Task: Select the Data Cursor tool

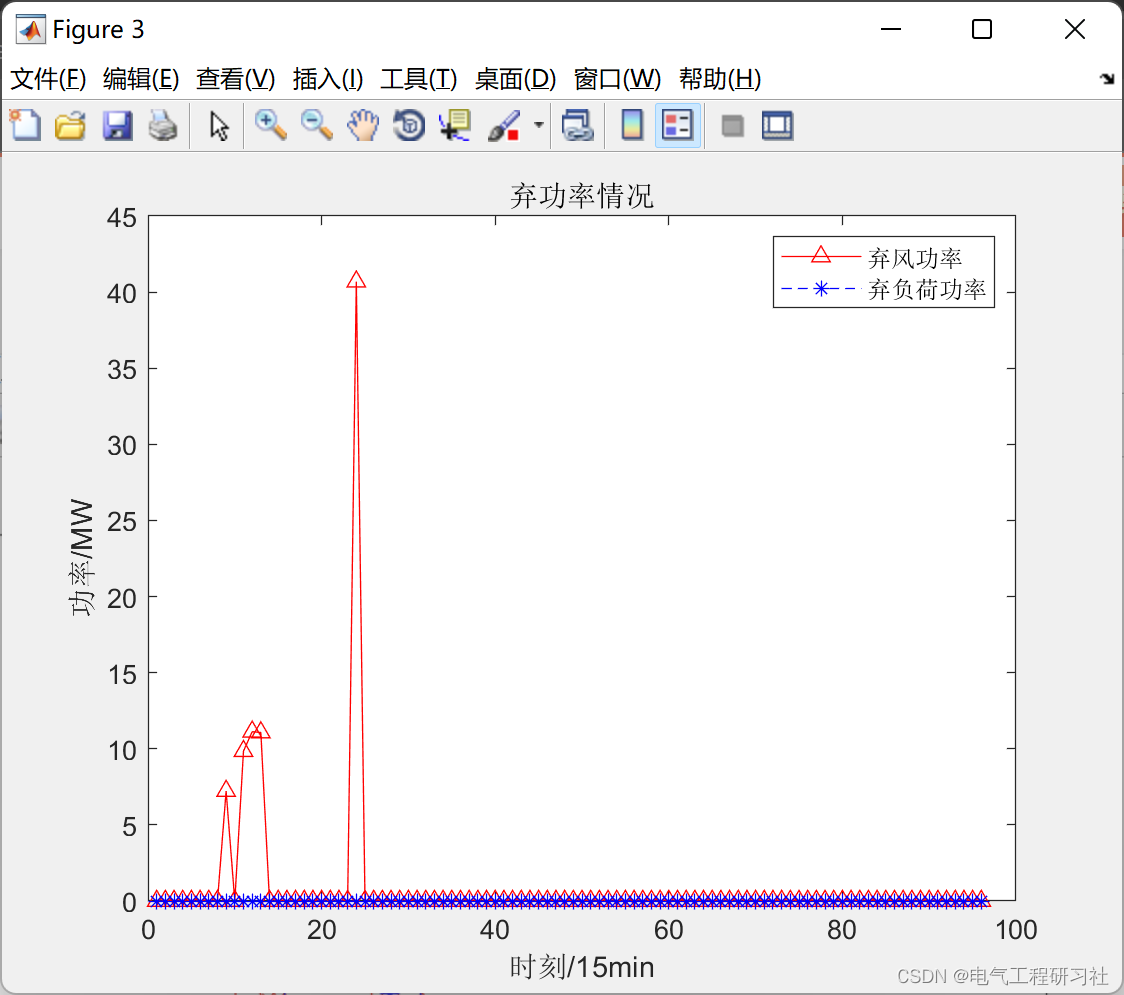Action: (x=454, y=125)
